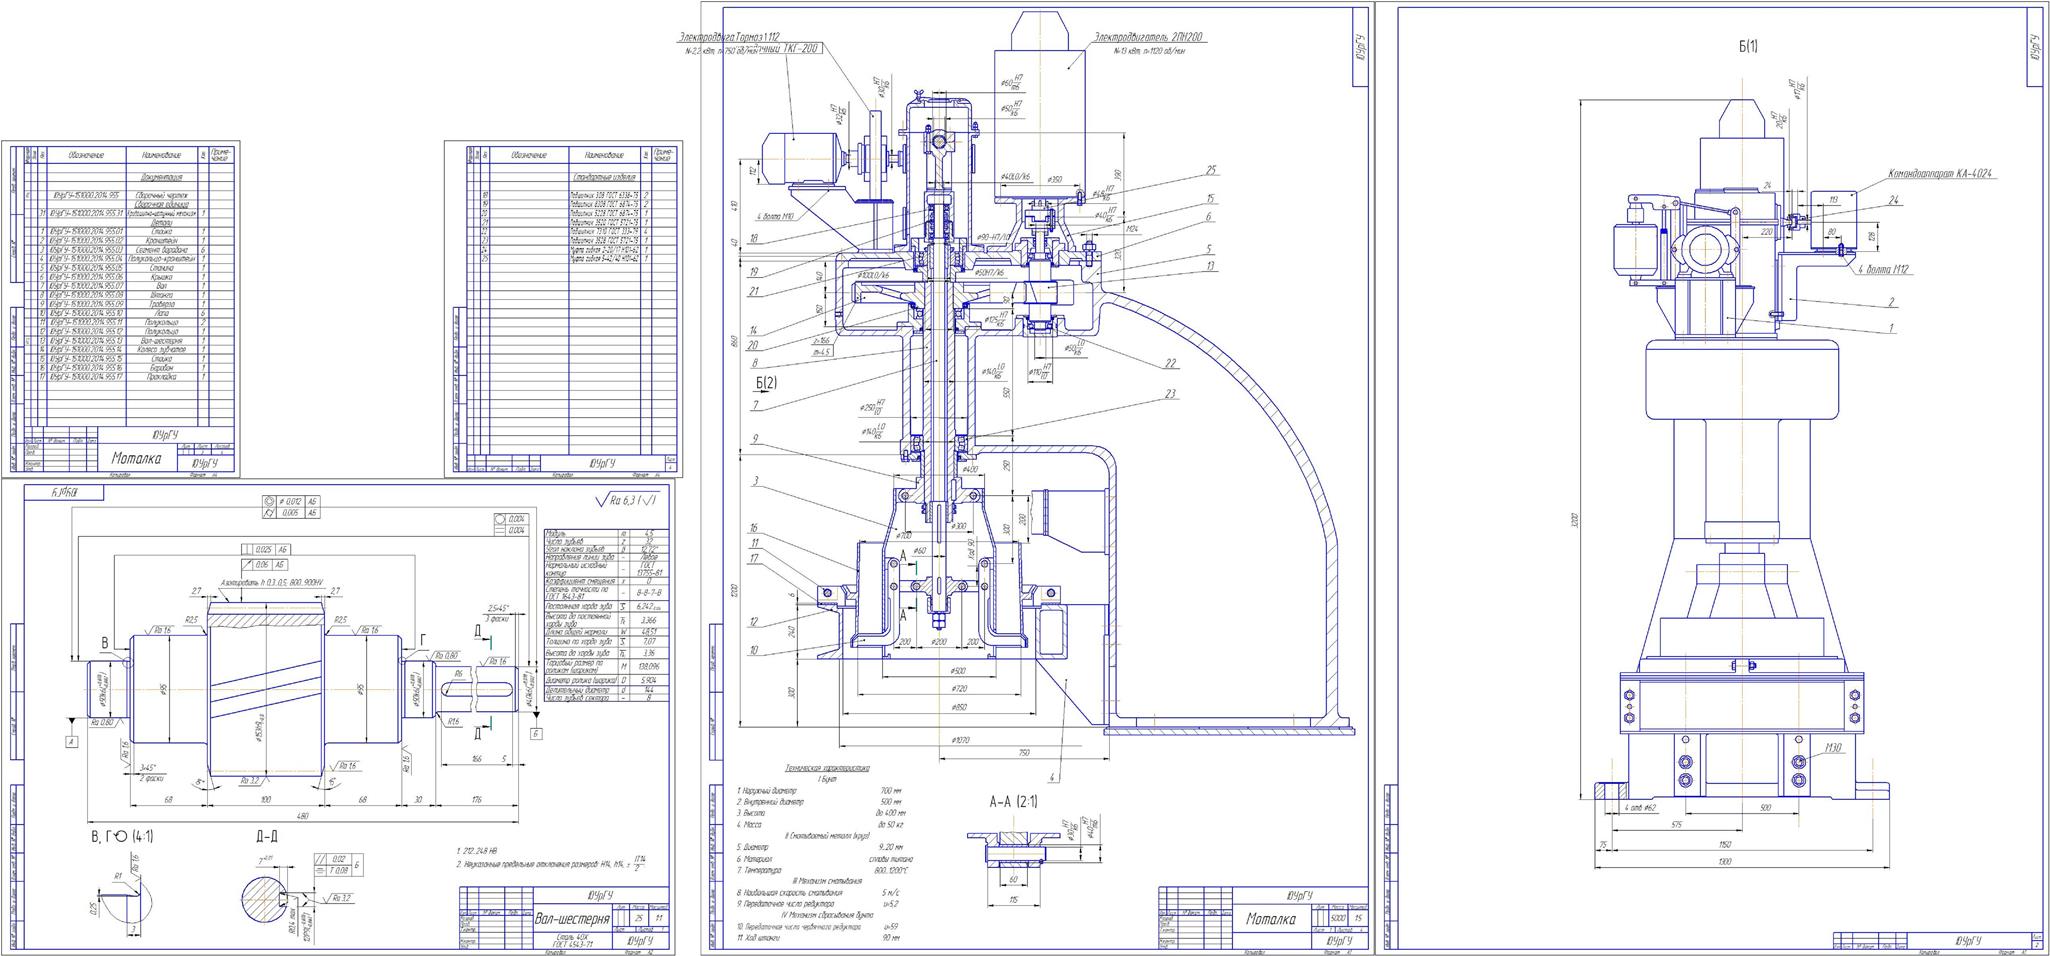Click the 'Электродвигатель 2ПН200' motor label
This screenshot has width=2050, height=956.
[1147, 37]
